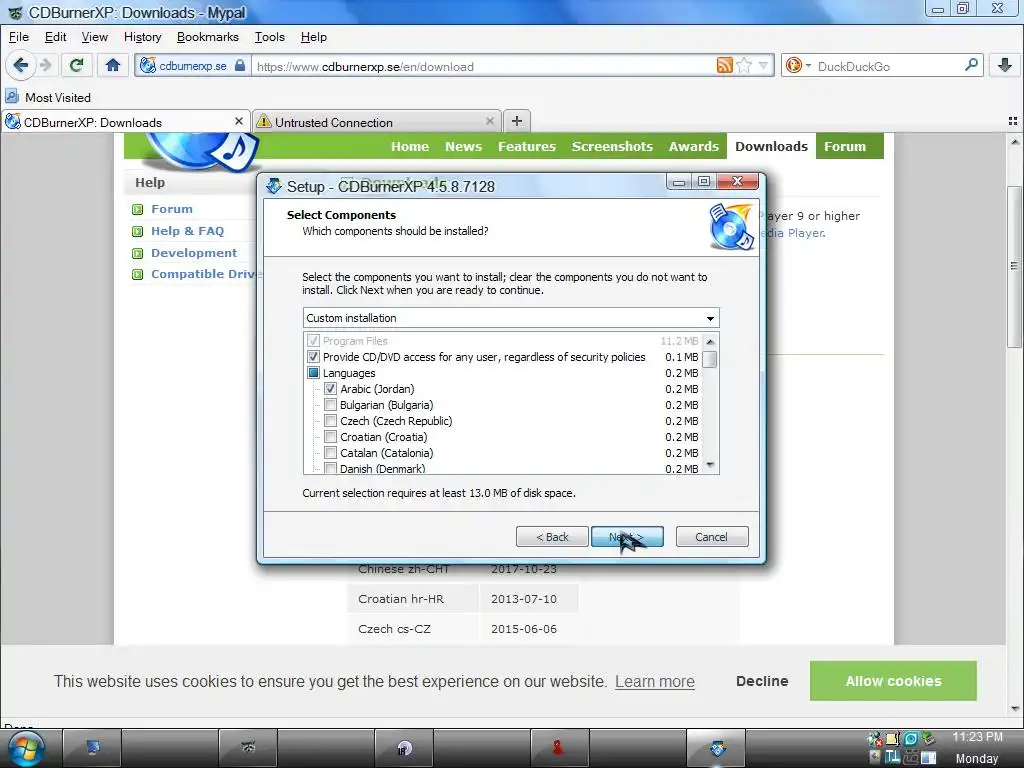Open the Help & FAQ sidebar link
1024x768 pixels.
187,231
